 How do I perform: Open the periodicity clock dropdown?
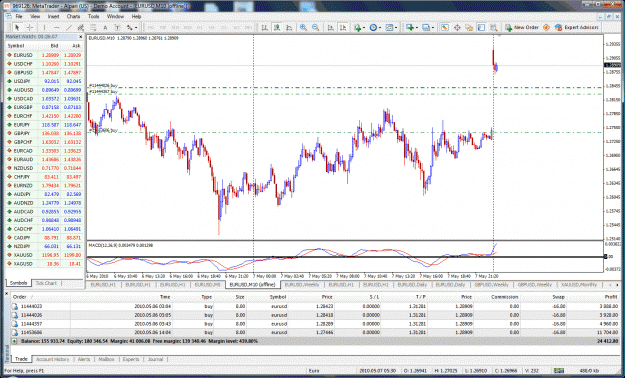click(x=375, y=28)
